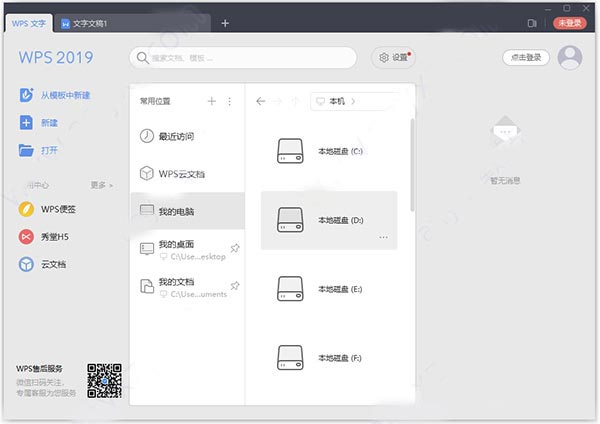This screenshot has width=600, height=424.
Task: Click 更多 link in app center
Action: tap(101, 185)
